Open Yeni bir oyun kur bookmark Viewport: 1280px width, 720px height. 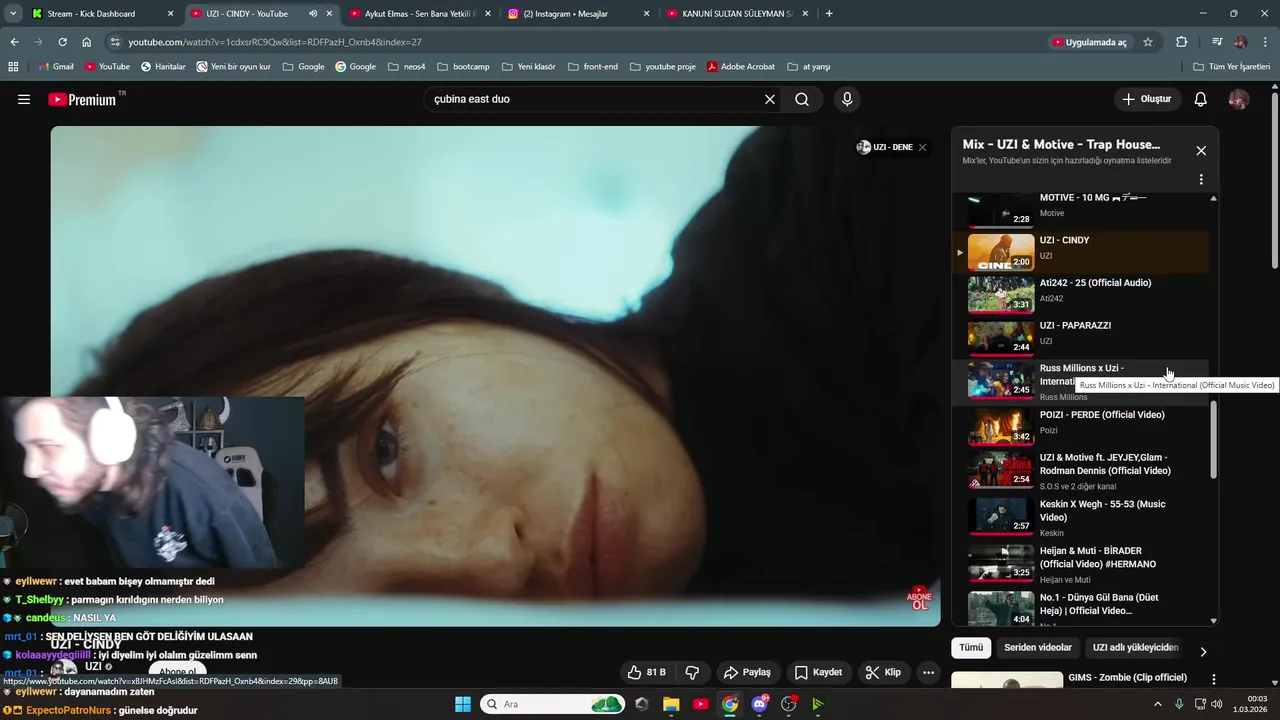pos(234,66)
